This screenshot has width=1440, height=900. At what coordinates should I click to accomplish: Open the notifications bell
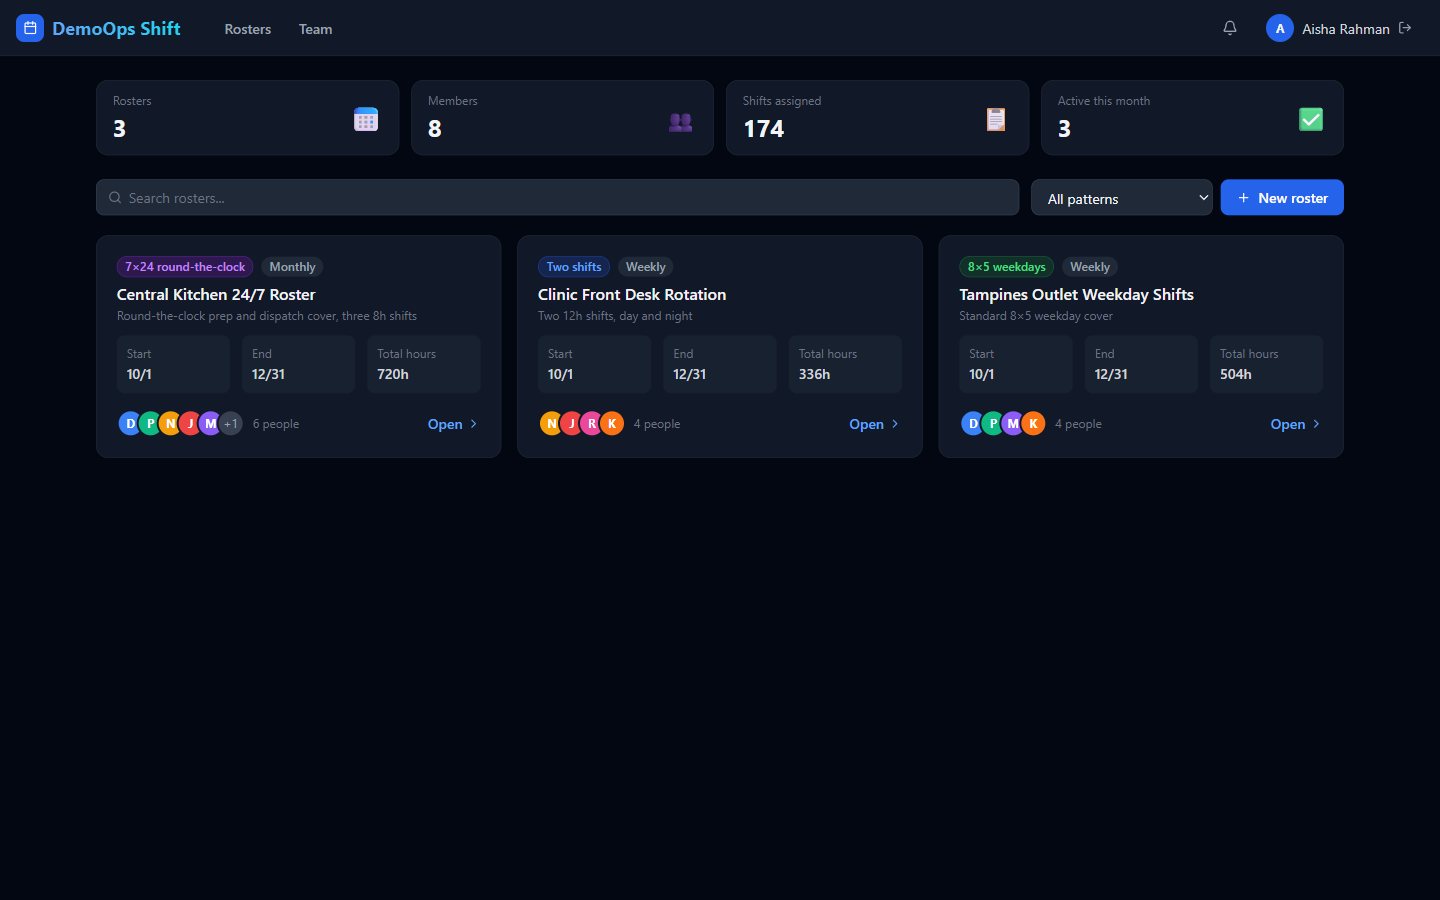pyautogui.click(x=1230, y=28)
